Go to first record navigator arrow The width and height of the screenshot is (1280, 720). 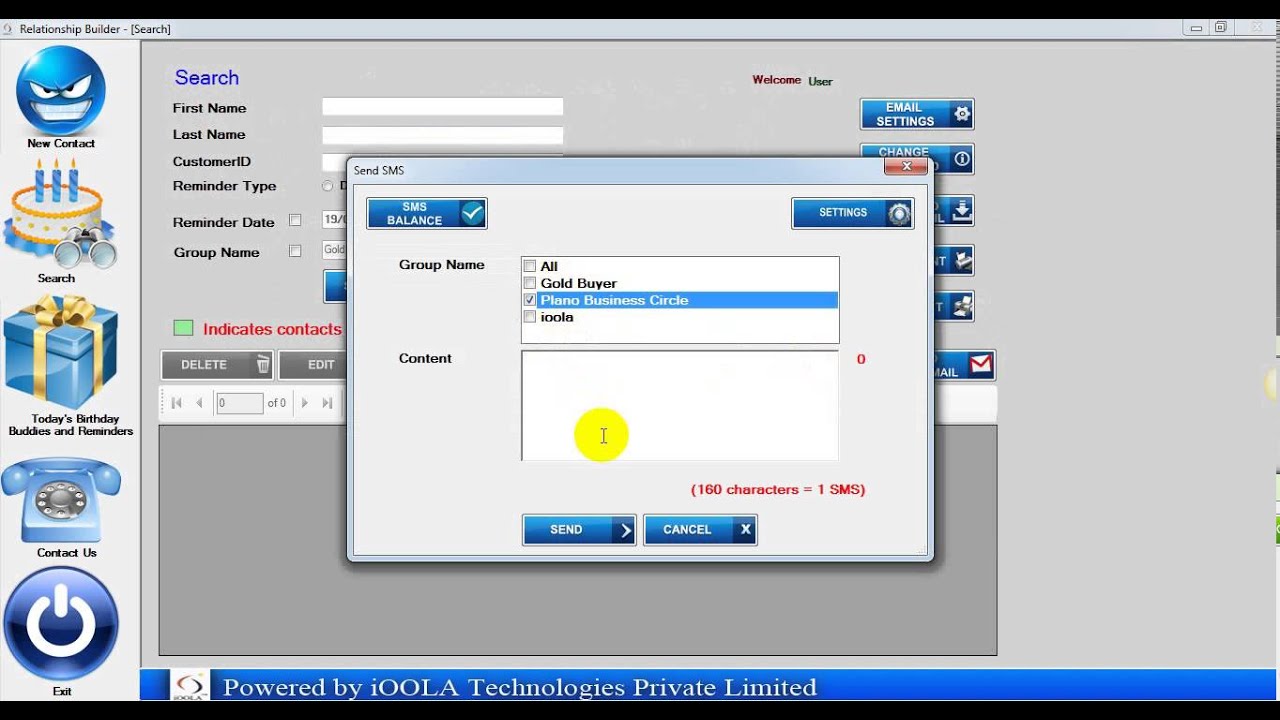click(177, 403)
